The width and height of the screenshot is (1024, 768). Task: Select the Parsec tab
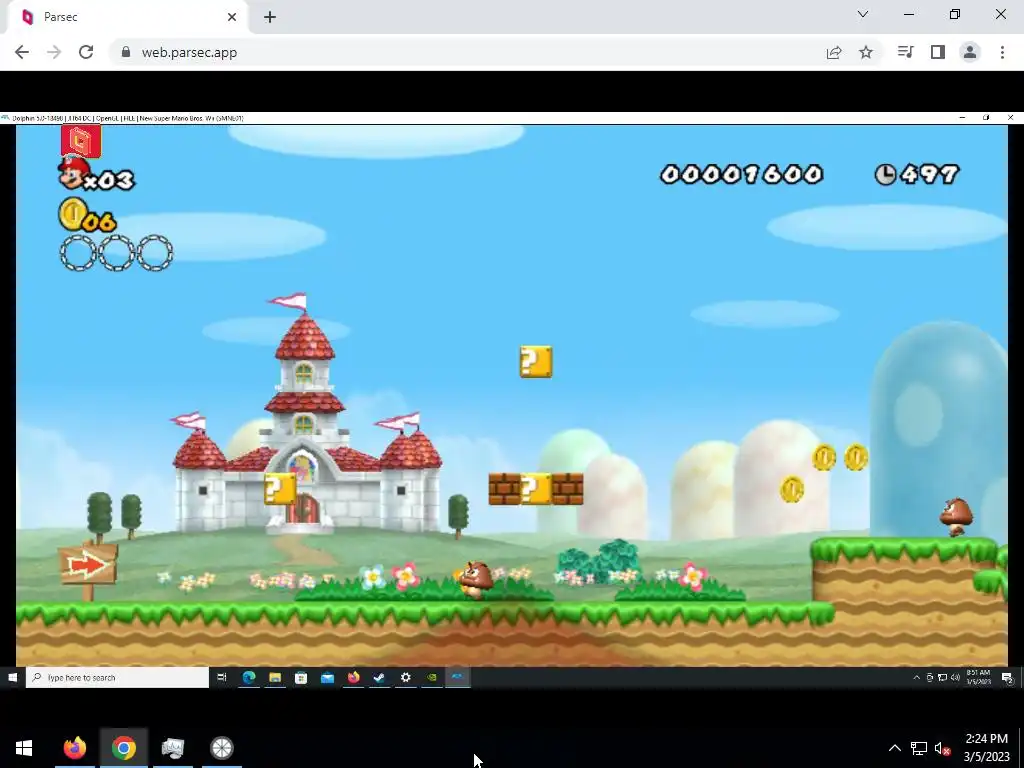pos(127,17)
